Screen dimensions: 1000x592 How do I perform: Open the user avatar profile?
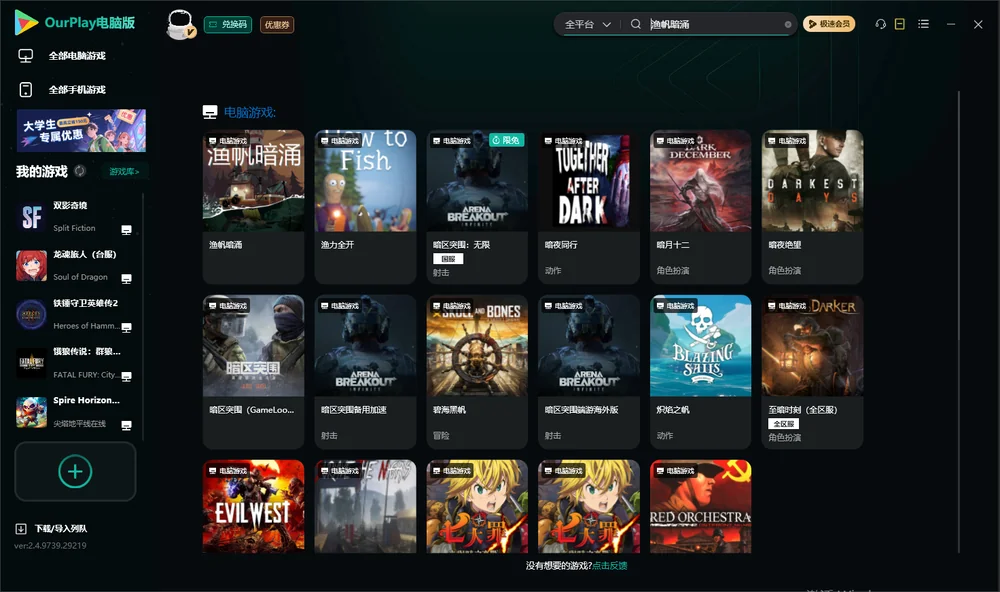[x=180, y=25]
